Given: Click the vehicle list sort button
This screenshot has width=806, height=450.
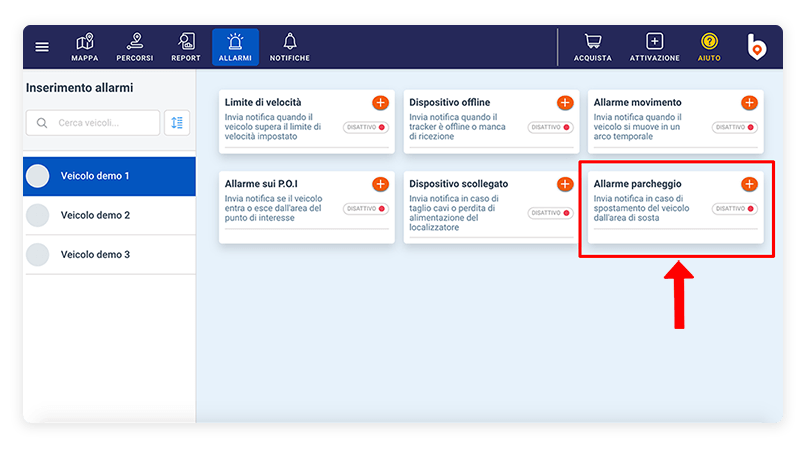Looking at the screenshot, I should [177, 122].
